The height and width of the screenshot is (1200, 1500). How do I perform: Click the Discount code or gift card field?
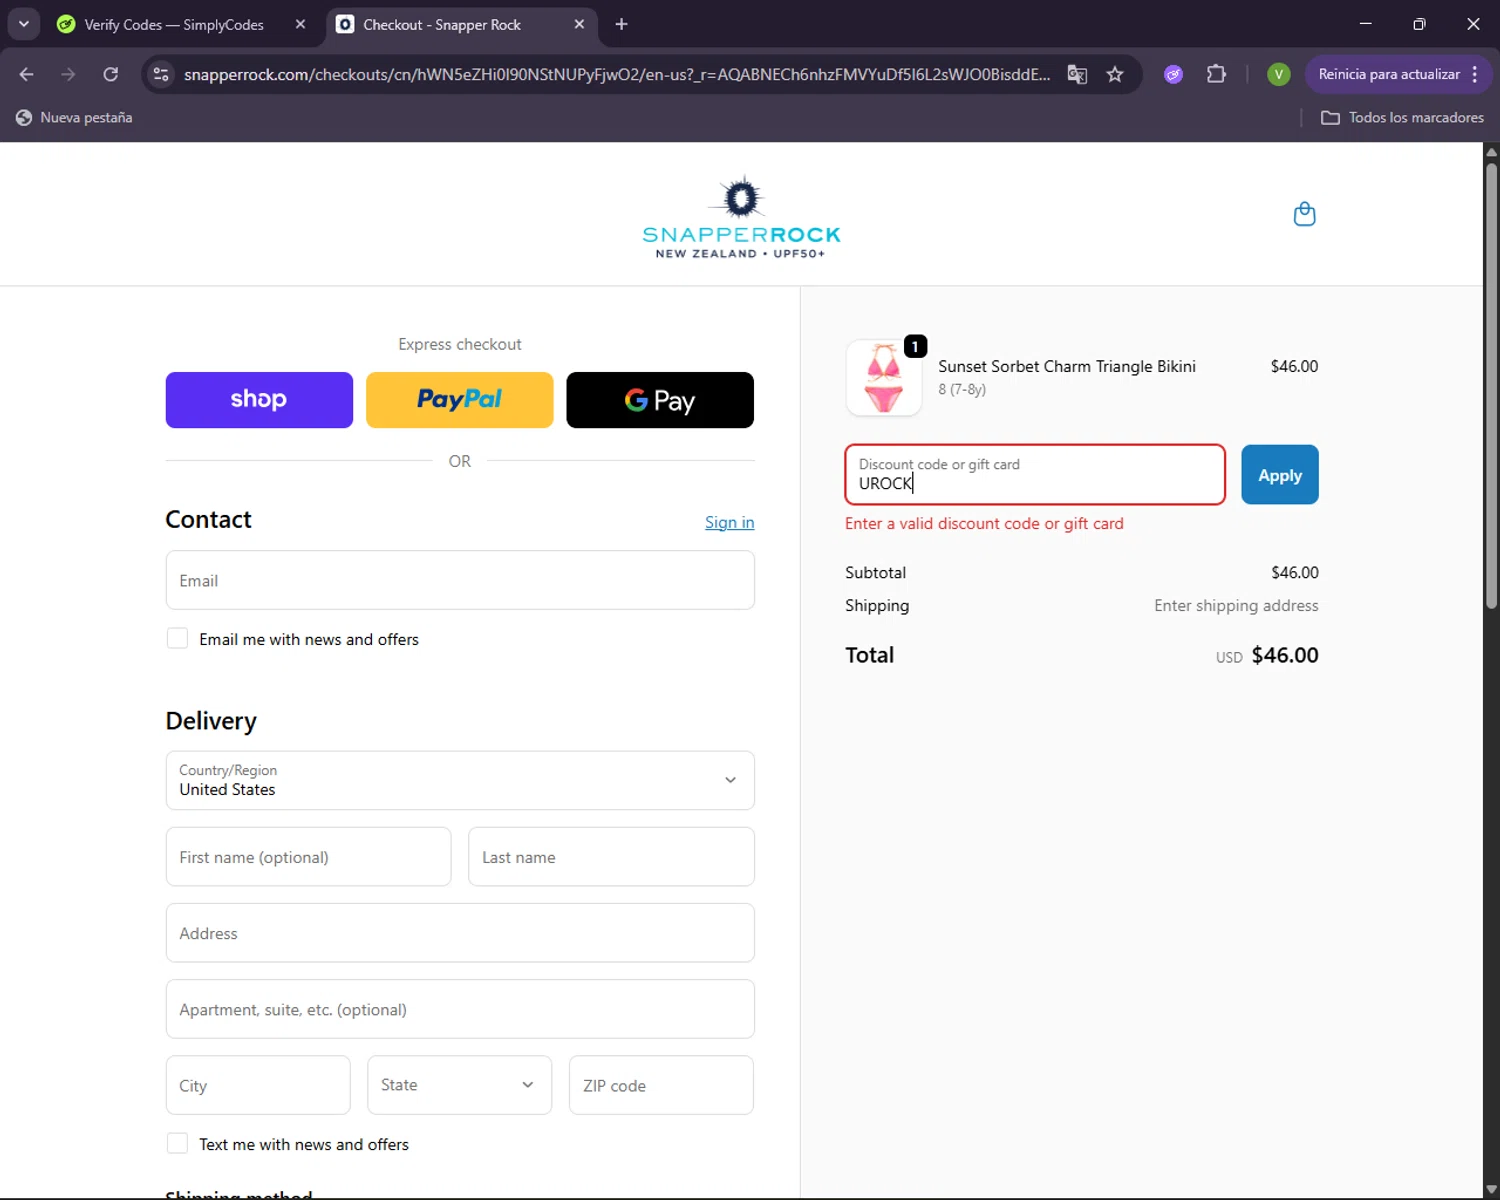[x=1035, y=475]
